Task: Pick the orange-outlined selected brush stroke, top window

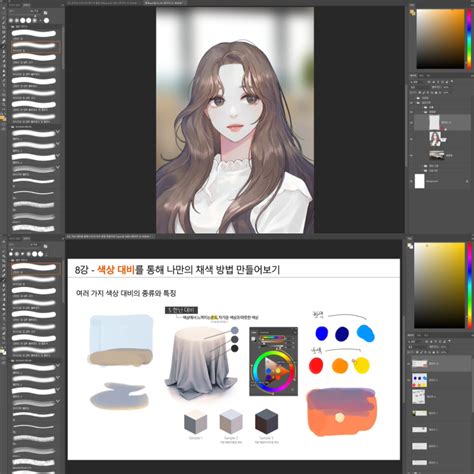Action: (x=36, y=47)
